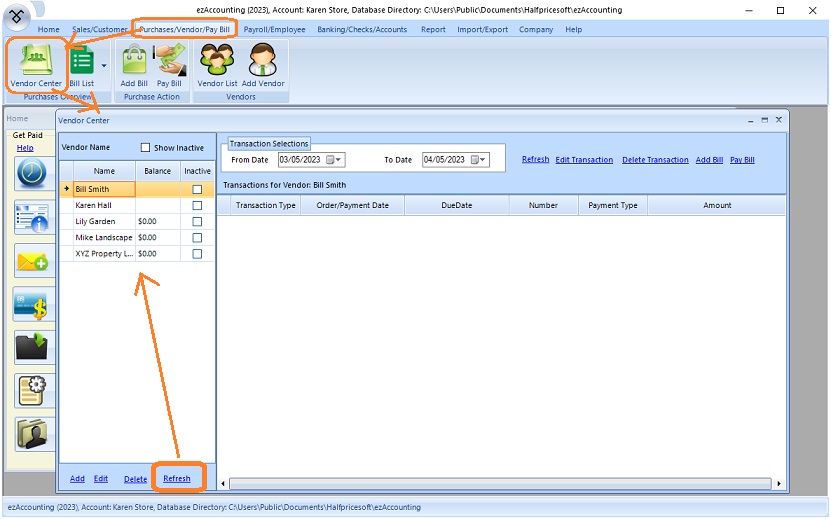The height and width of the screenshot is (519, 831).
Task: Open the From Date calendar dropdown
Action: (x=335, y=160)
